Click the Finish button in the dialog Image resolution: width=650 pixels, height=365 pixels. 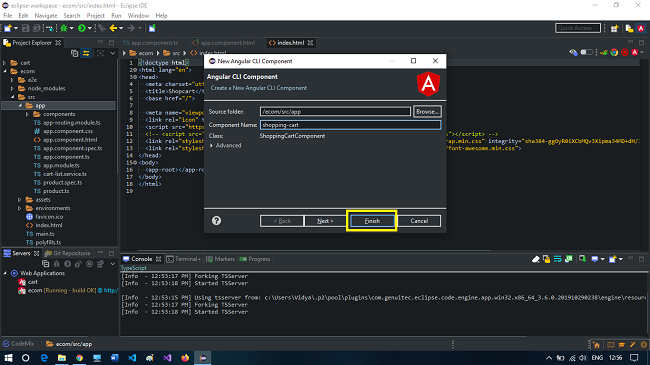point(372,221)
